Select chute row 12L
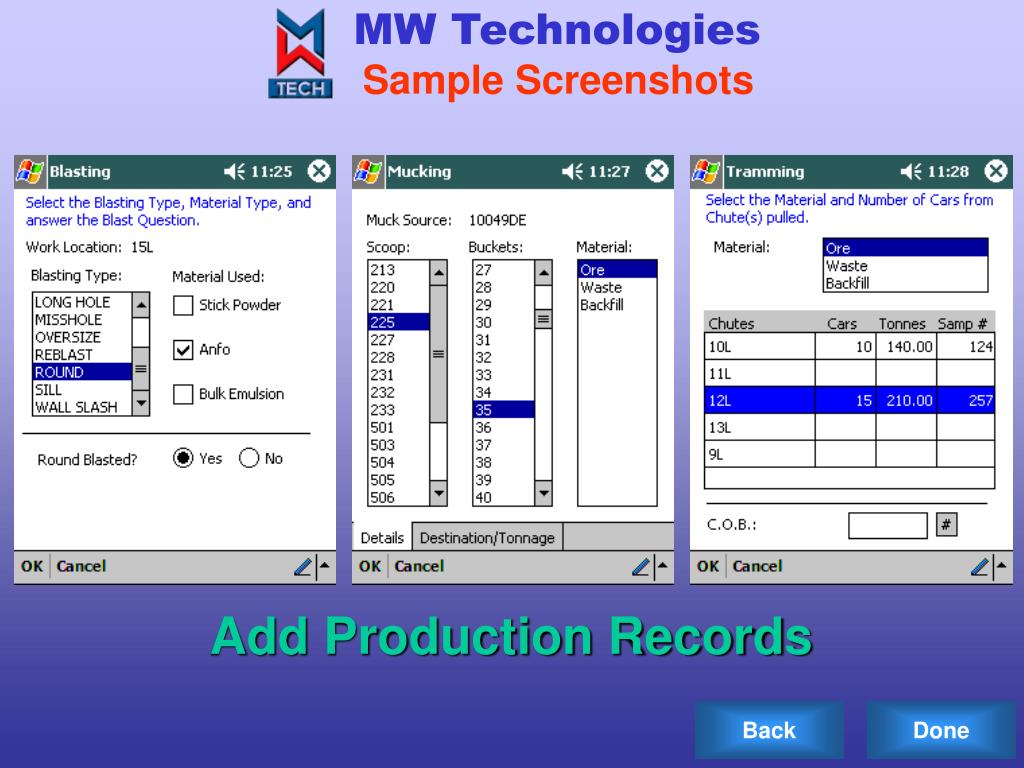 tap(850, 400)
